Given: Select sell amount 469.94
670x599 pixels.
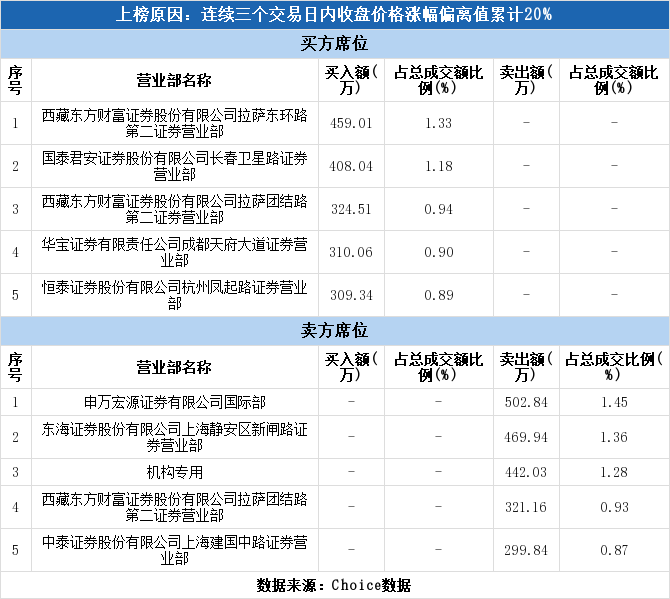Looking at the screenshot, I should pyautogui.click(x=526, y=438).
